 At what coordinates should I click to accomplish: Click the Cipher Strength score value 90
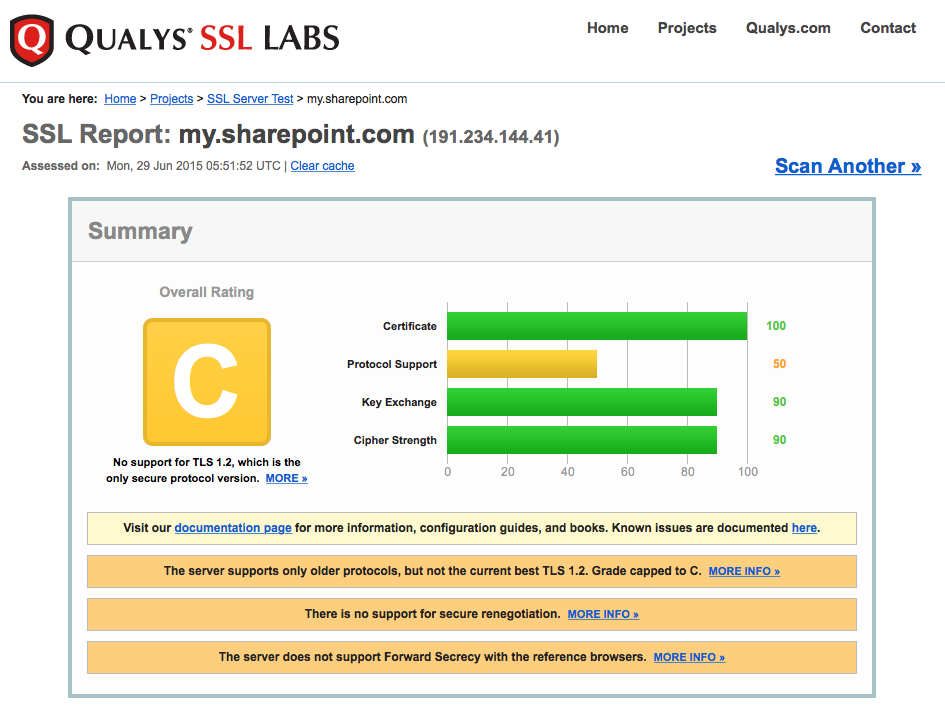[x=779, y=440]
